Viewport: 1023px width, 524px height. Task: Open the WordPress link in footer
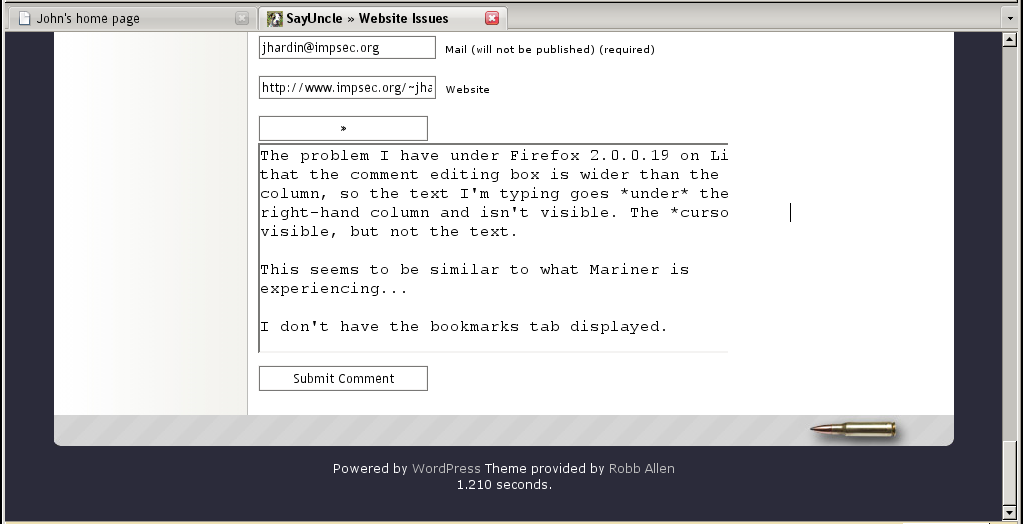coord(446,469)
